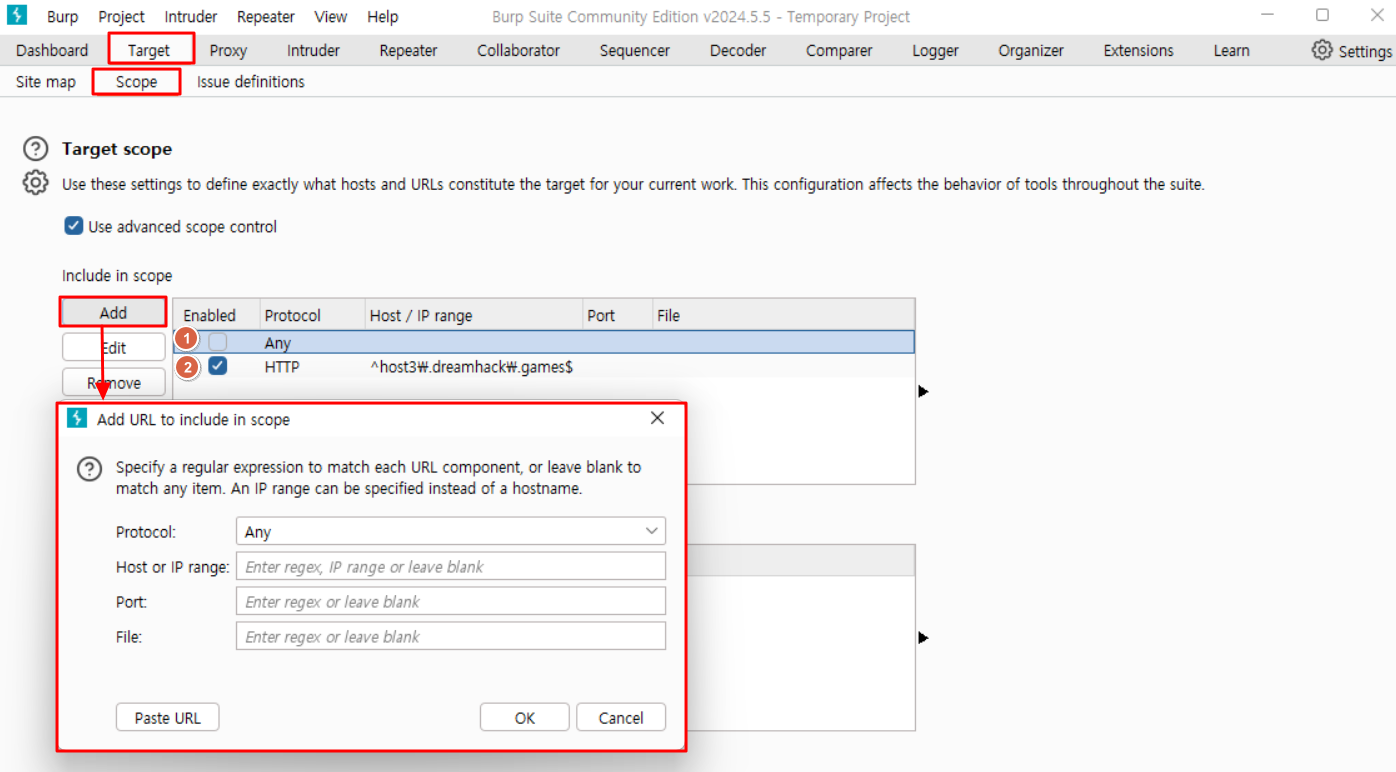Select the HTTP protocol cell
The height and width of the screenshot is (772, 1396).
click(282, 367)
